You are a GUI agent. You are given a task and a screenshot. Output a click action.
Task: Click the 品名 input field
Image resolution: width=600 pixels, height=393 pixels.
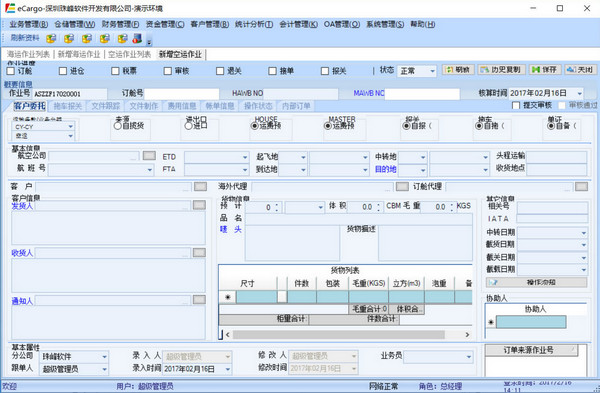pos(359,219)
